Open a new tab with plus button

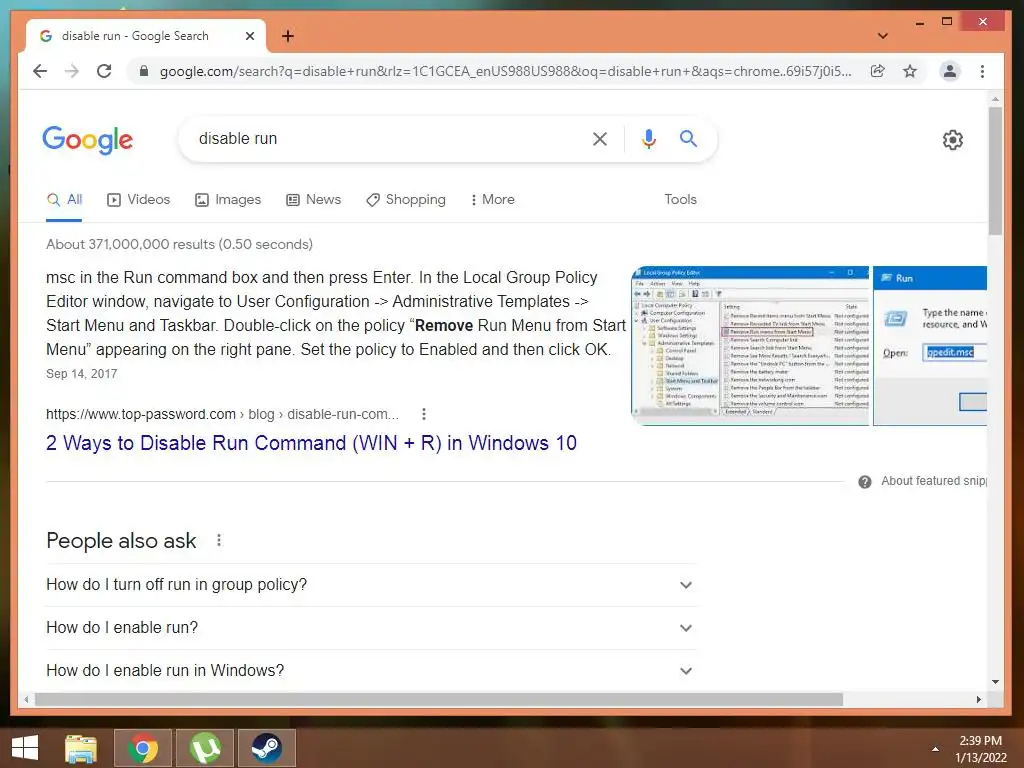coord(288,36)
